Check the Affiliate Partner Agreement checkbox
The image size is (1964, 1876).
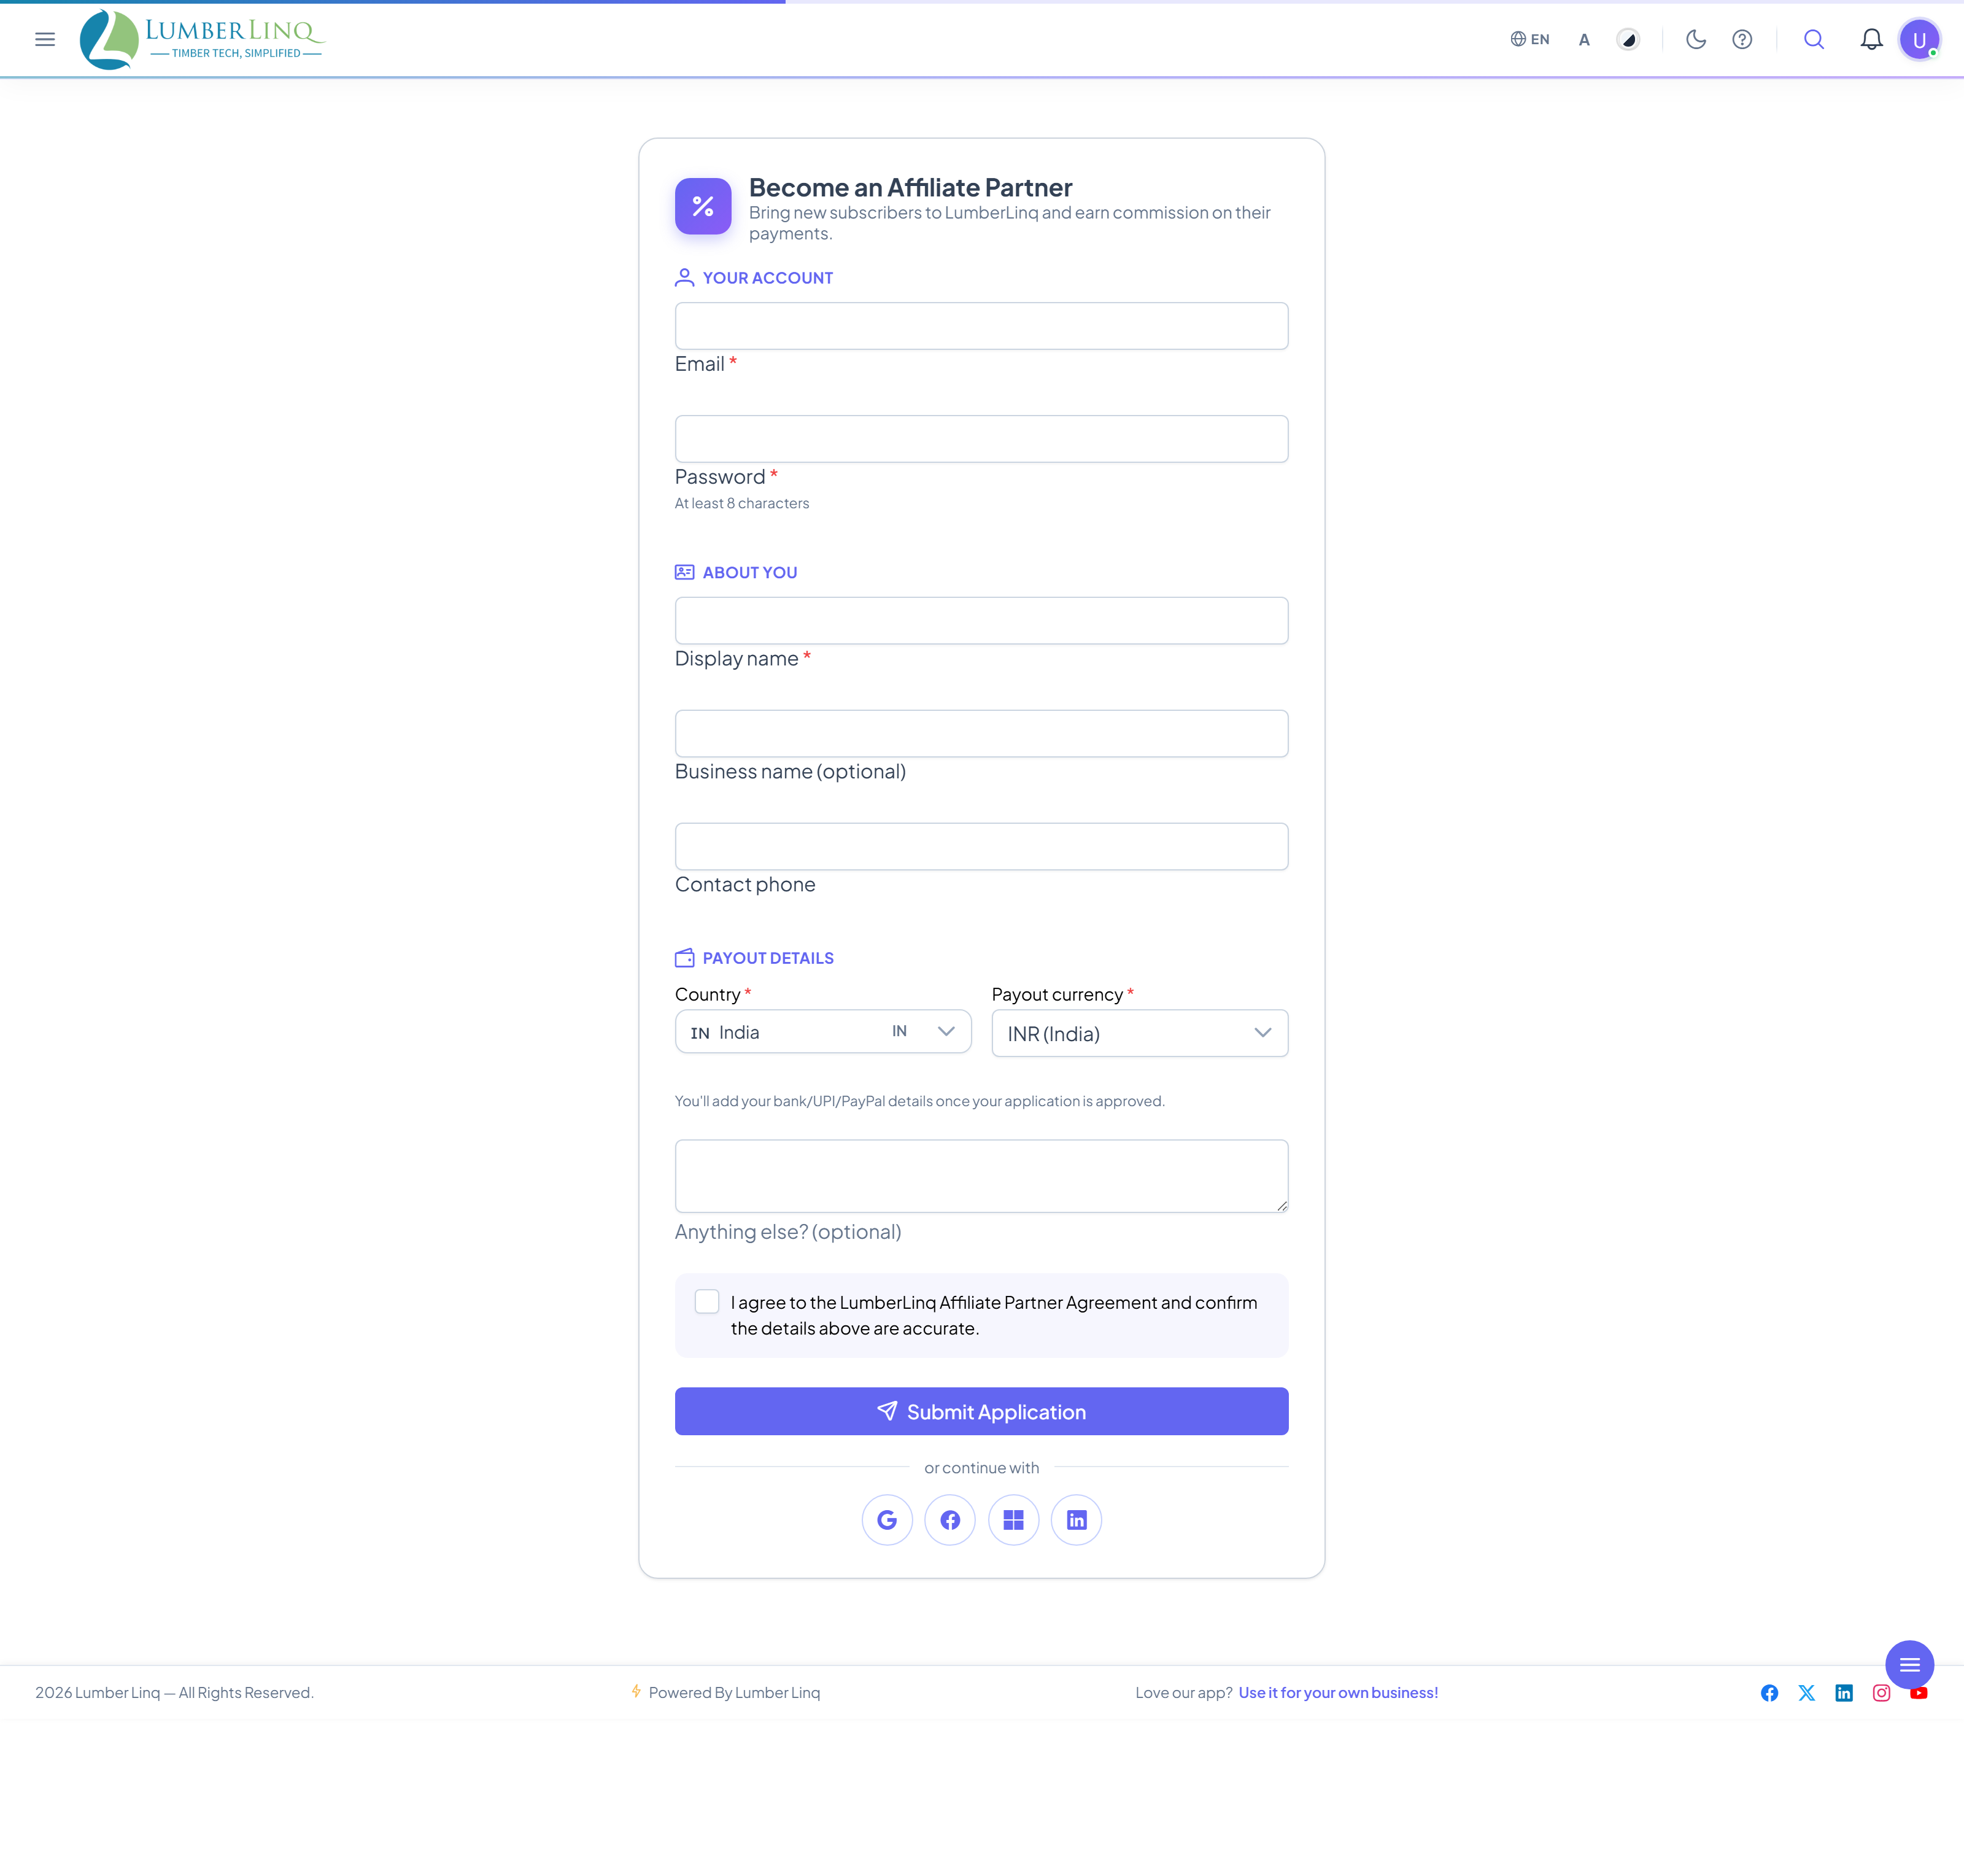pos(707,1301)
